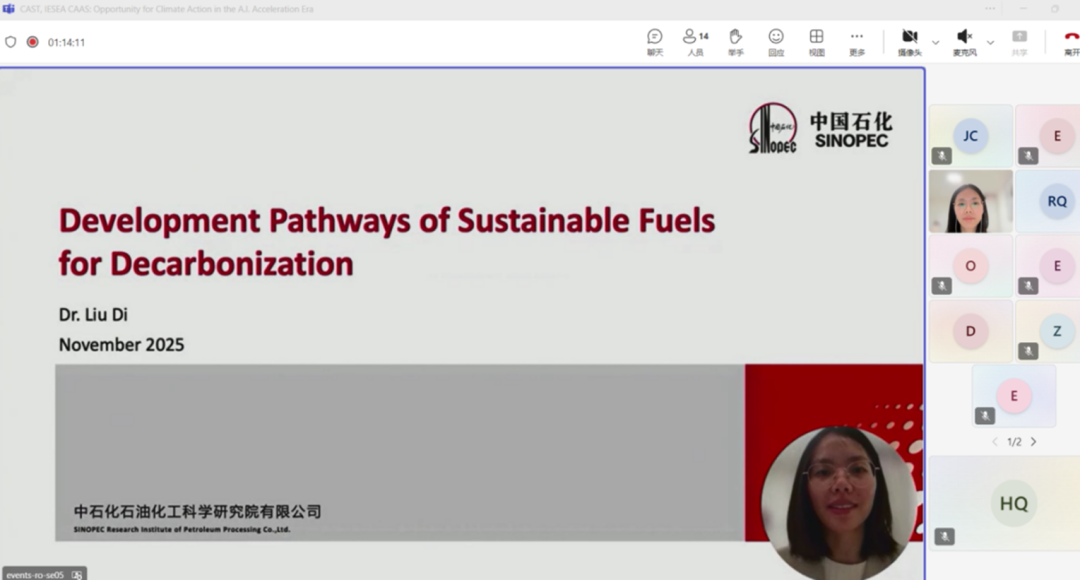Select participant RQ tile
Image resolution: width=1080 pixels, height=580 pixels.
tap(1056, 201)
